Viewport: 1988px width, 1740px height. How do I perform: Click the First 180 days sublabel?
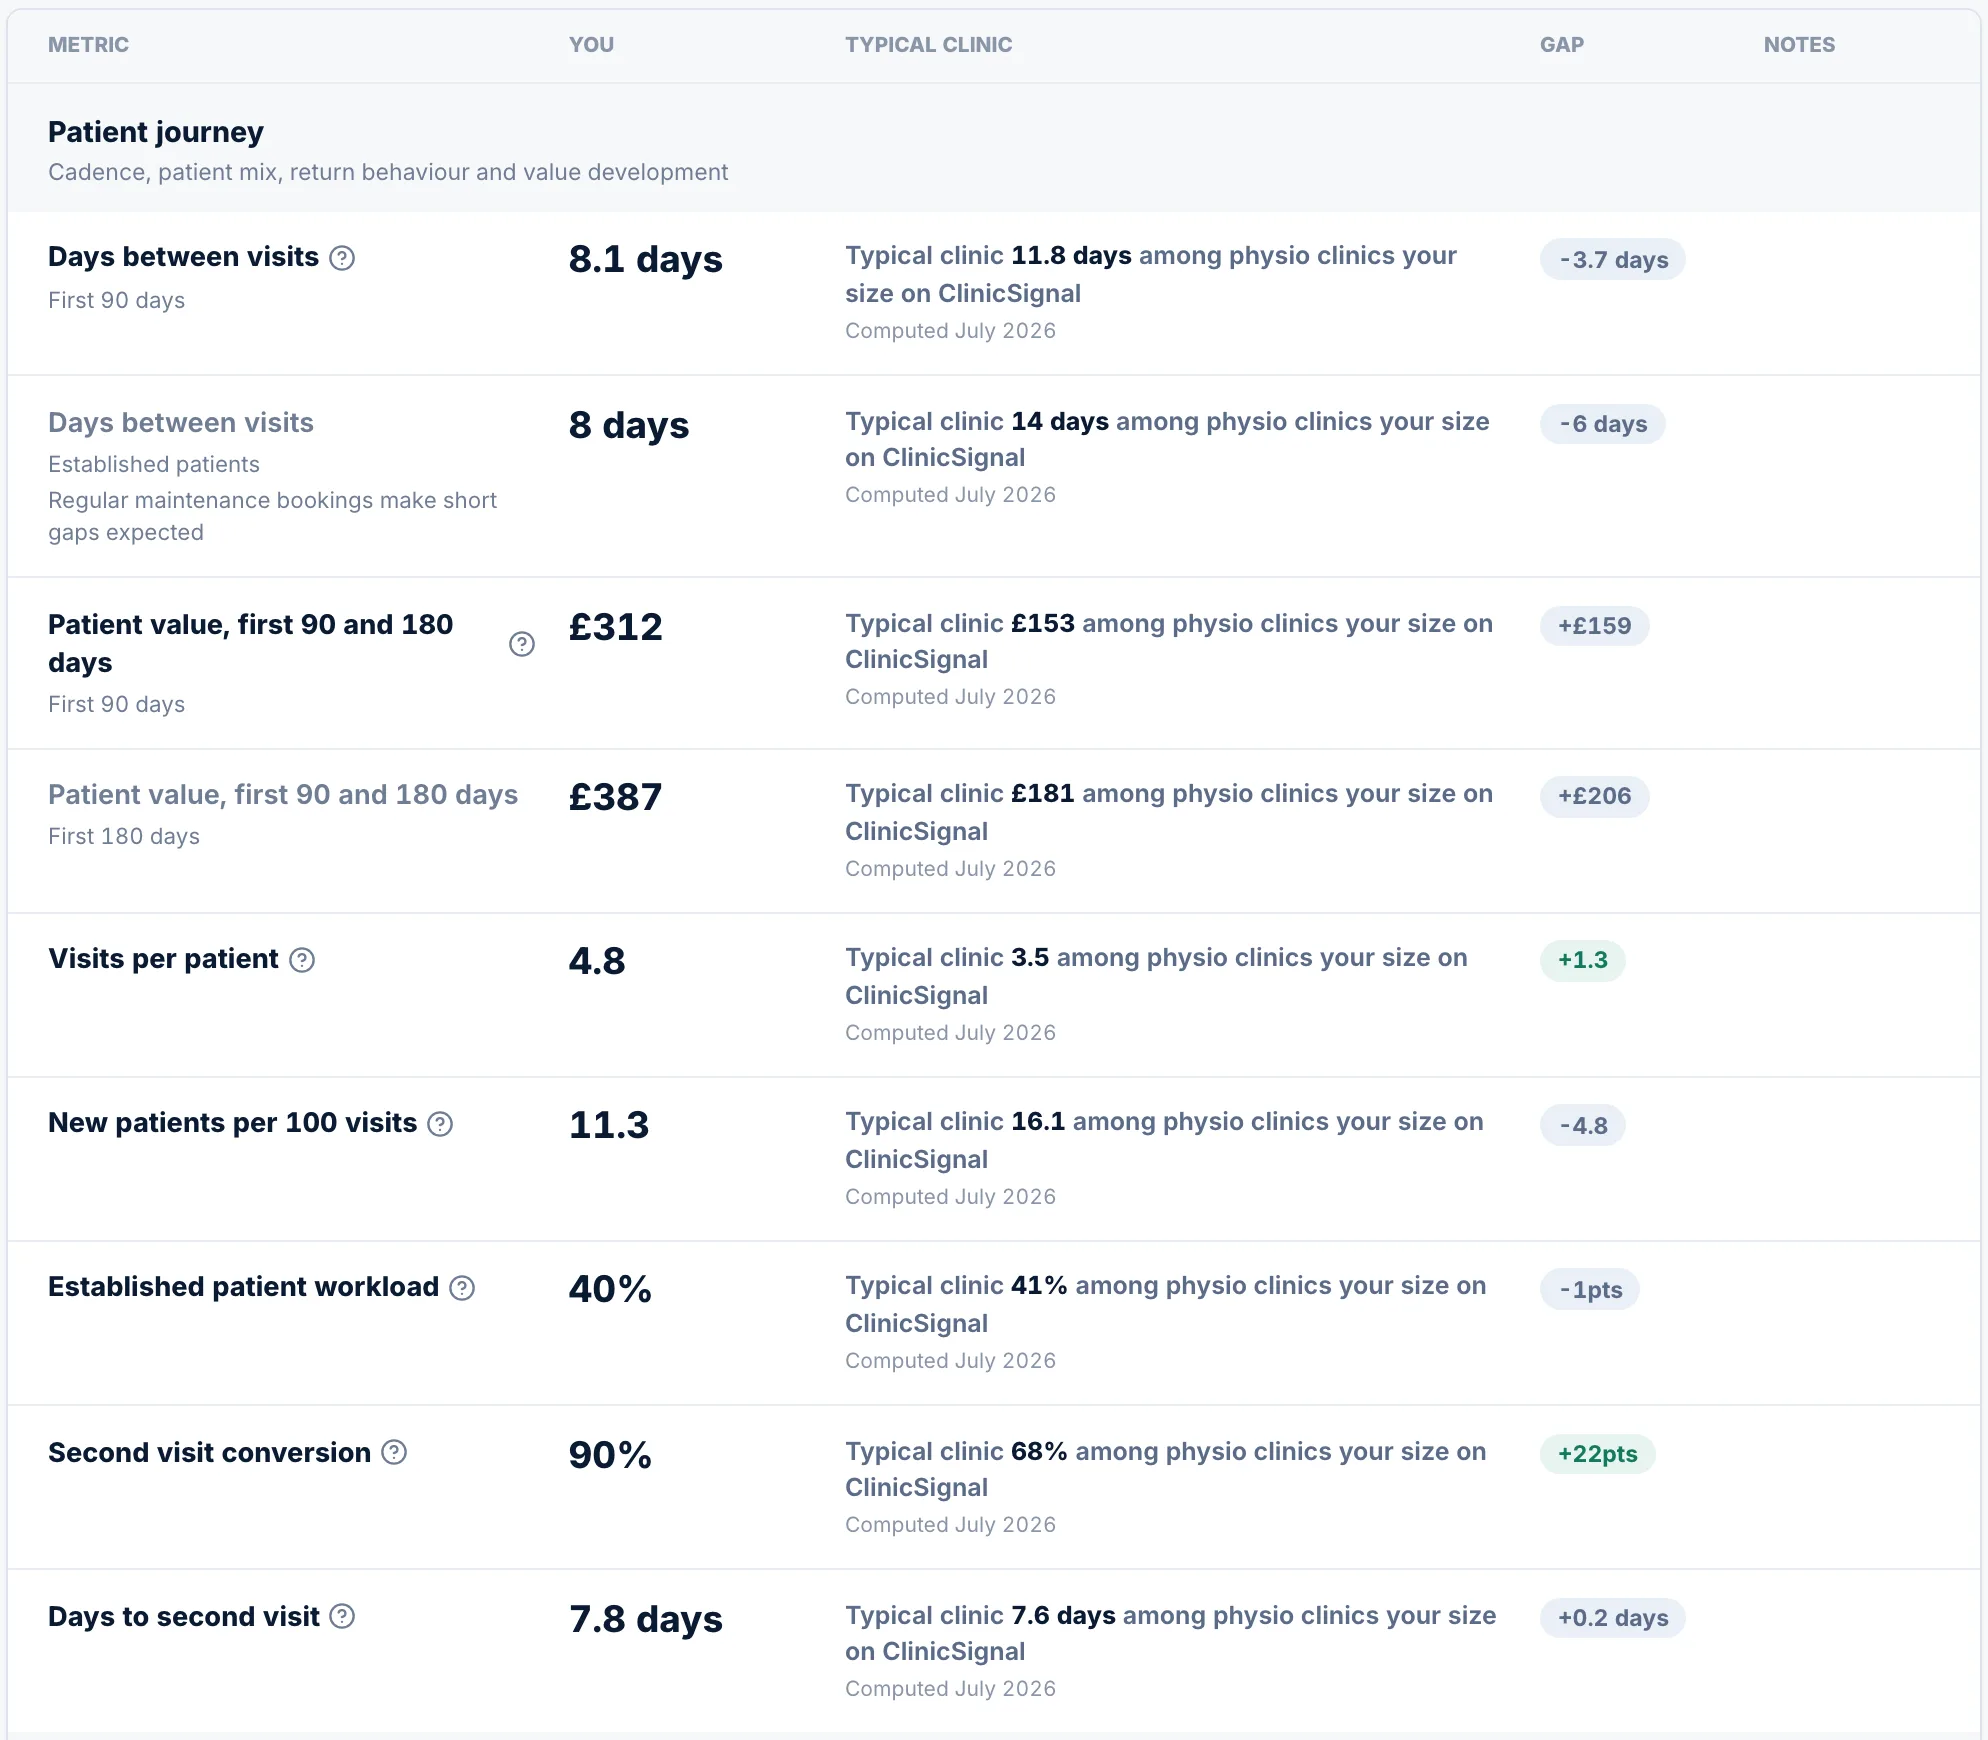[x=123, y=836]
